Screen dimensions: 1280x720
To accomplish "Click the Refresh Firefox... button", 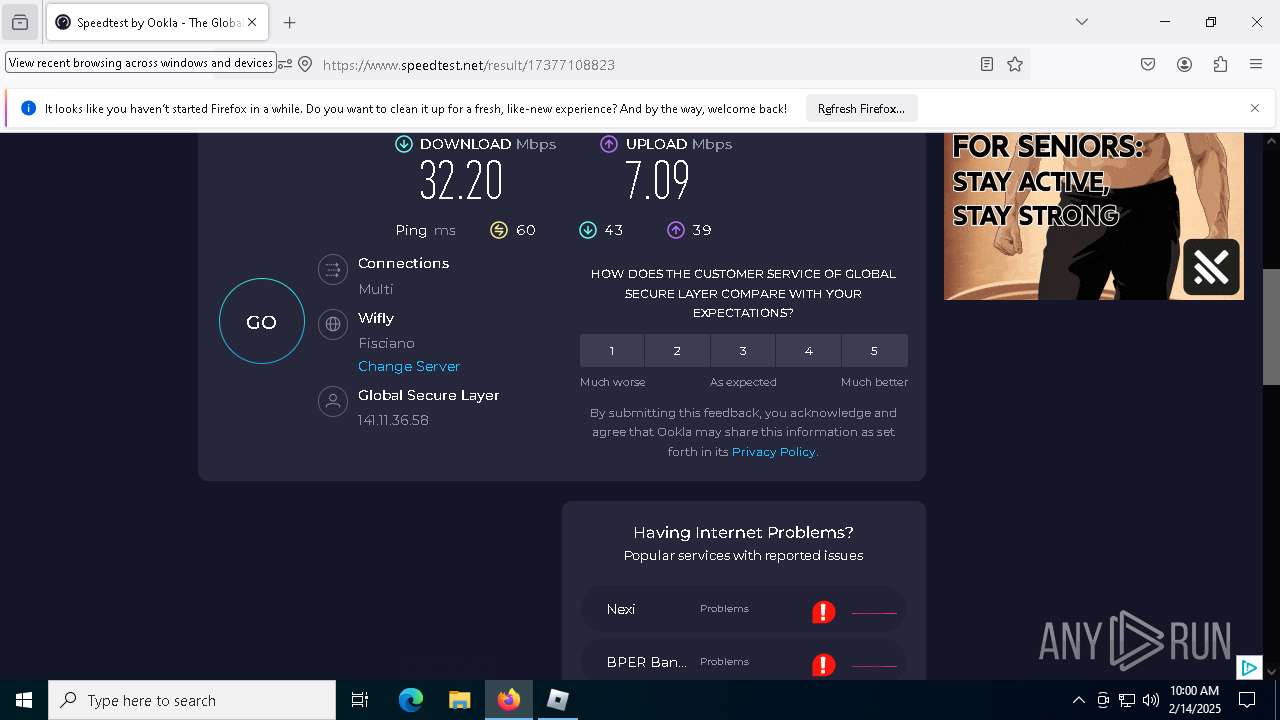I will pos(861,108).
